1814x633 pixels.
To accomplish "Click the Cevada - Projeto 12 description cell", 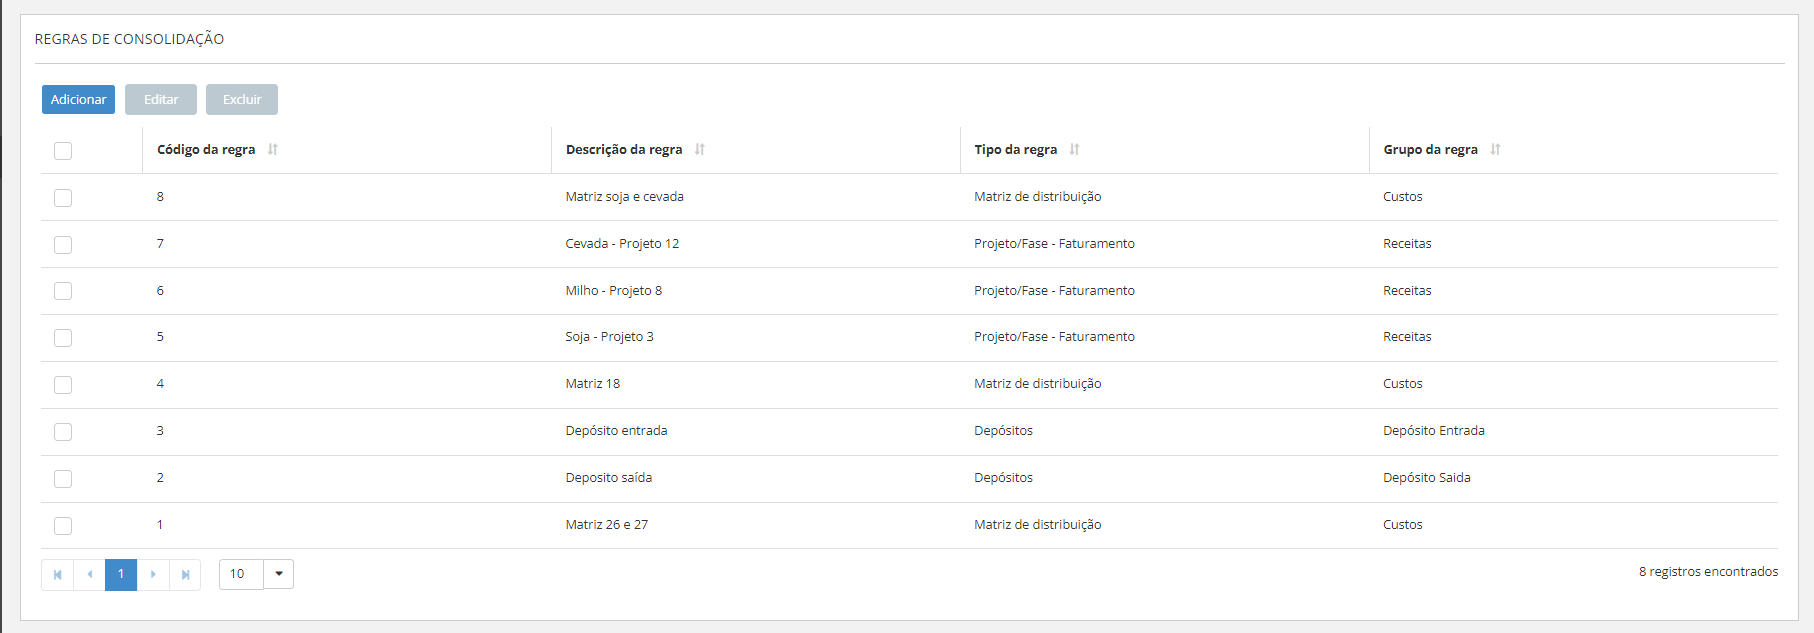I will [622, 244].
